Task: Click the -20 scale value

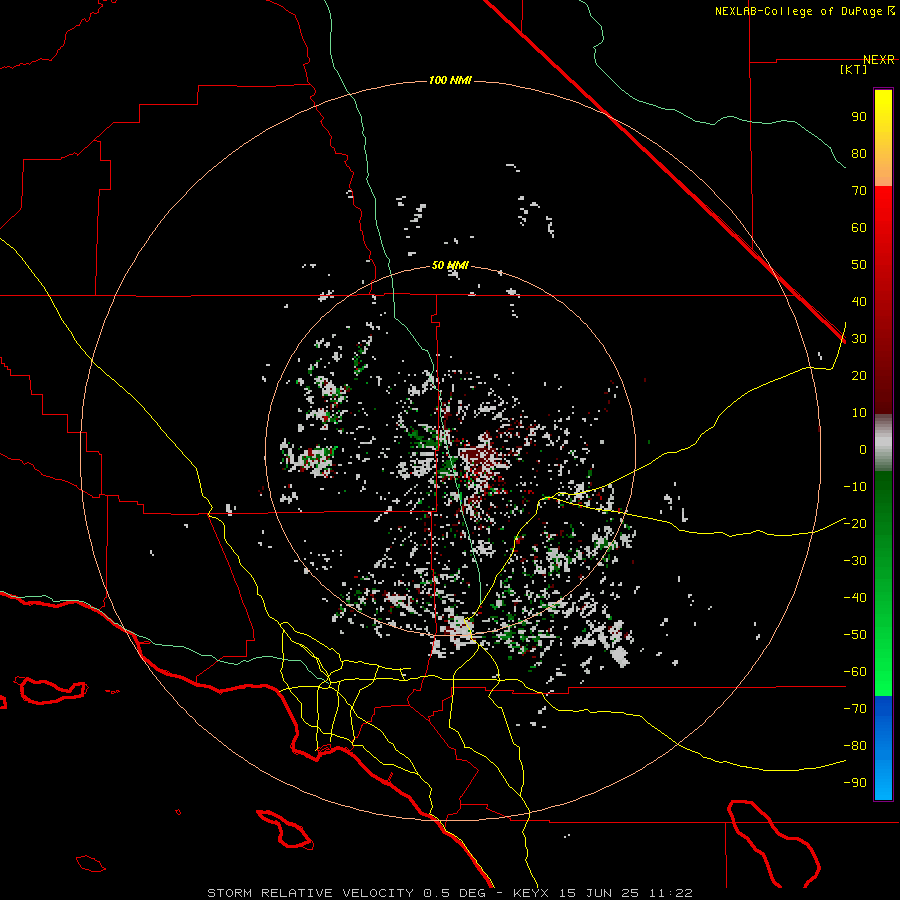Action: pos(855,524)
